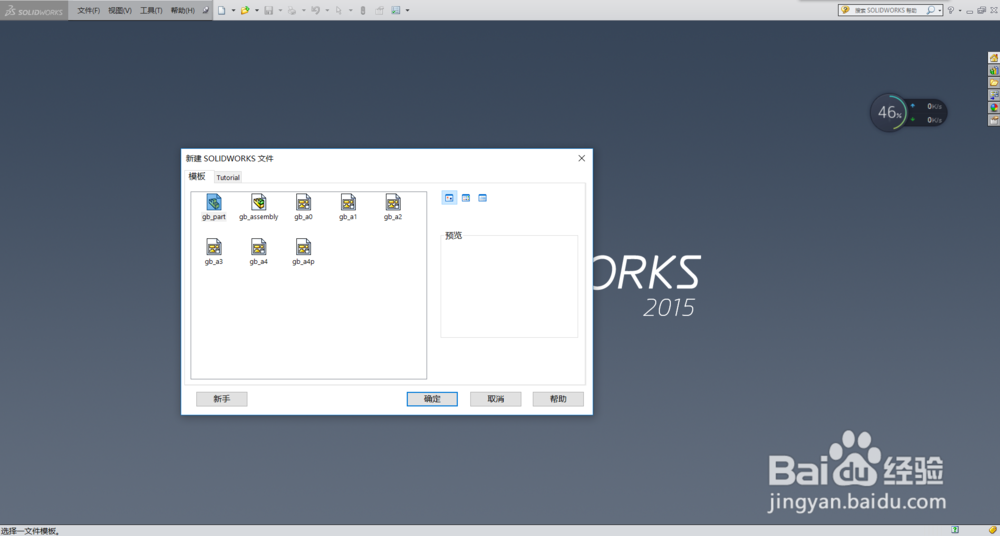Select the gb_assembly template icon
Image resolution: width=1000 pixels, height=536 pixels.
click(258, 202)
